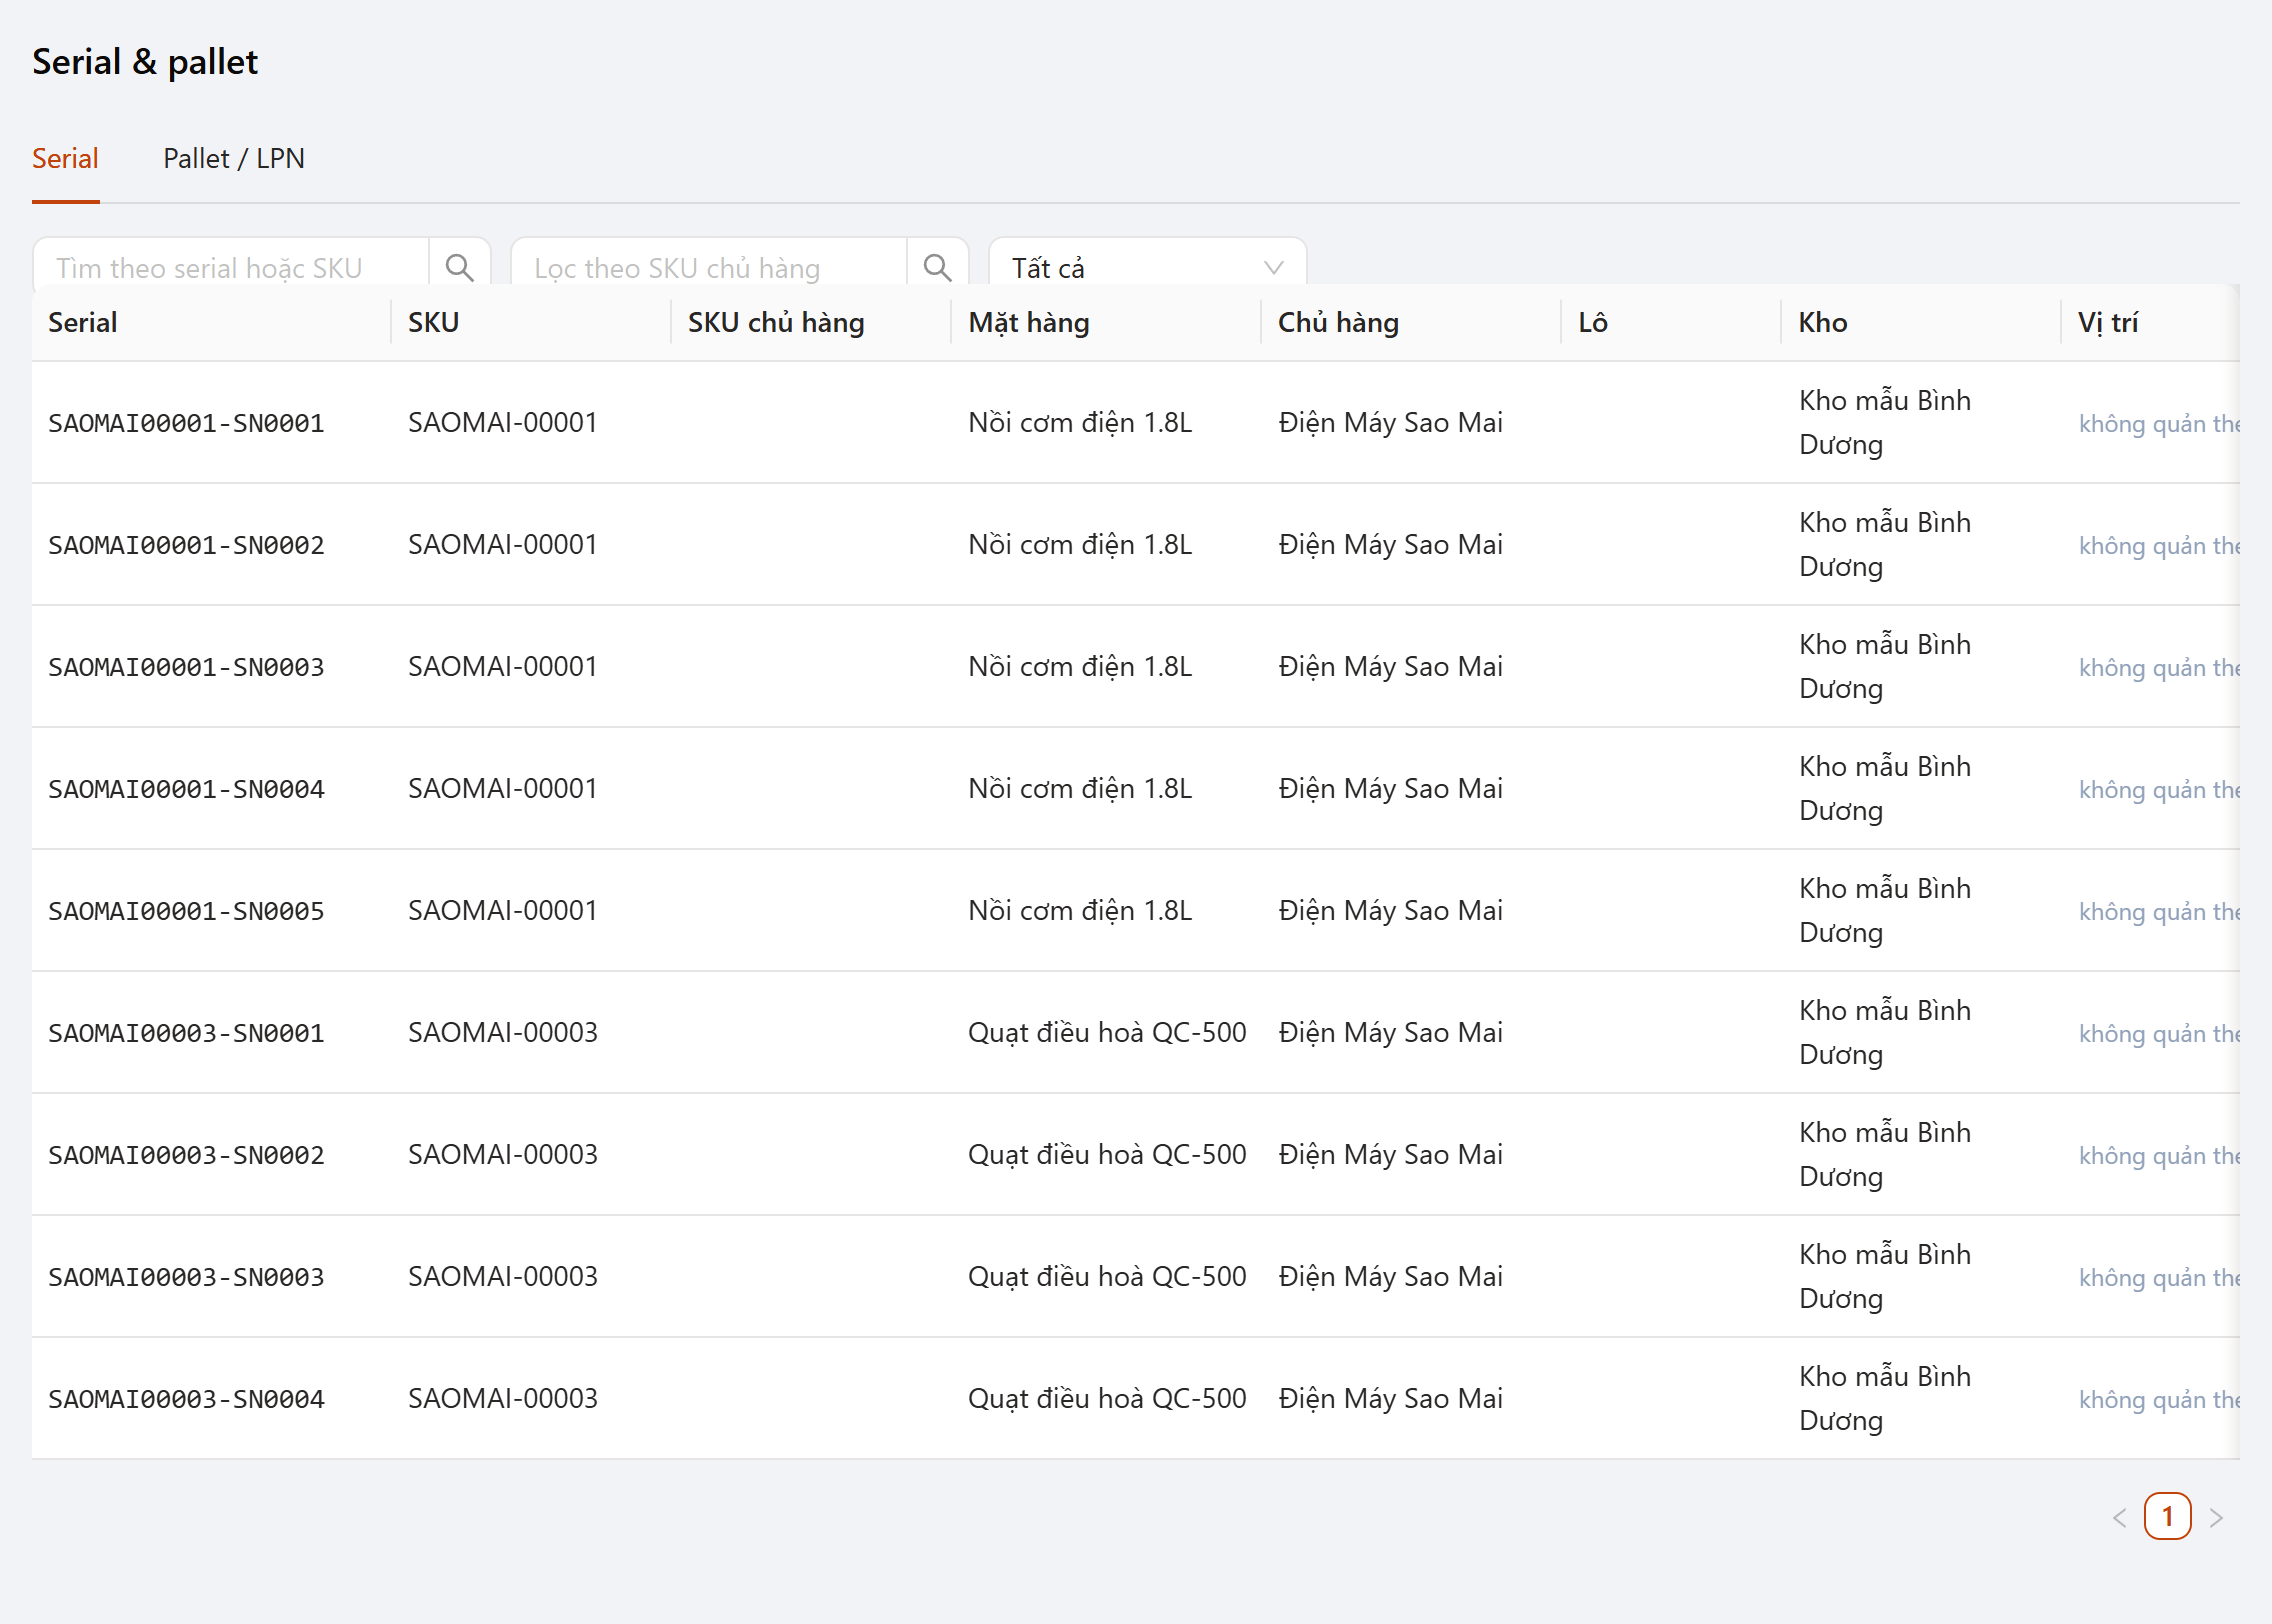The height and width of the screenshot is (1624, 2272).
Task: Go to the previous page arrow
Action: (x=2119, y=1517)
